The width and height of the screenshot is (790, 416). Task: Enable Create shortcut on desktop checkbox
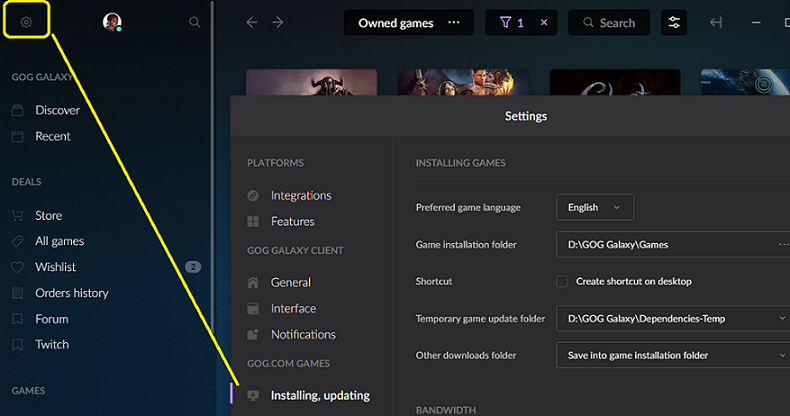click(562, 281)
